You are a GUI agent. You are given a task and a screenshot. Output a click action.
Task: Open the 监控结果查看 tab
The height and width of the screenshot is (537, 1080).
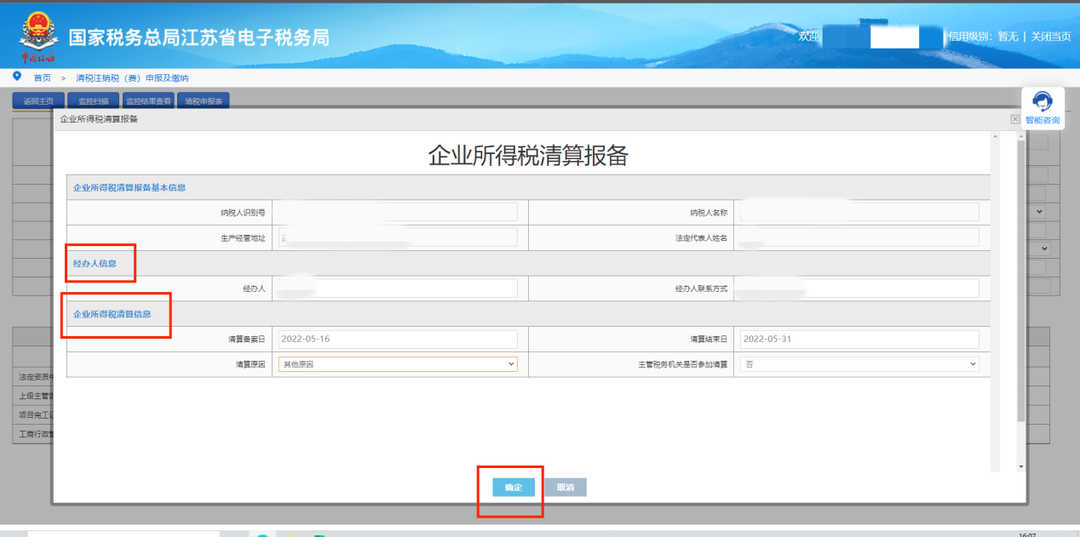coord(148,101)
